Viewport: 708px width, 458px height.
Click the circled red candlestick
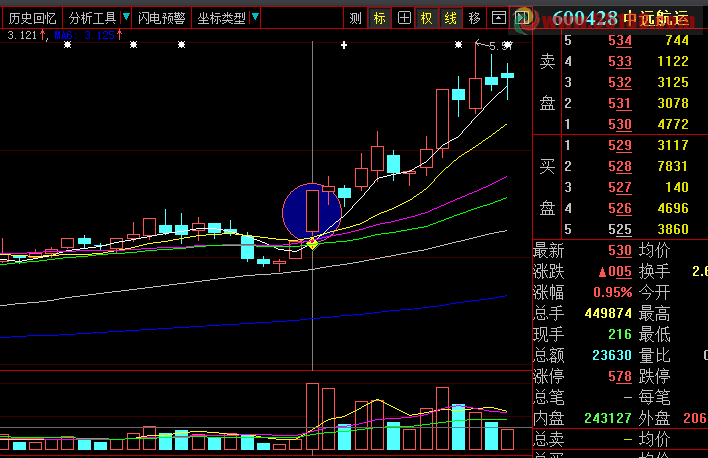[x=312, y=211]
